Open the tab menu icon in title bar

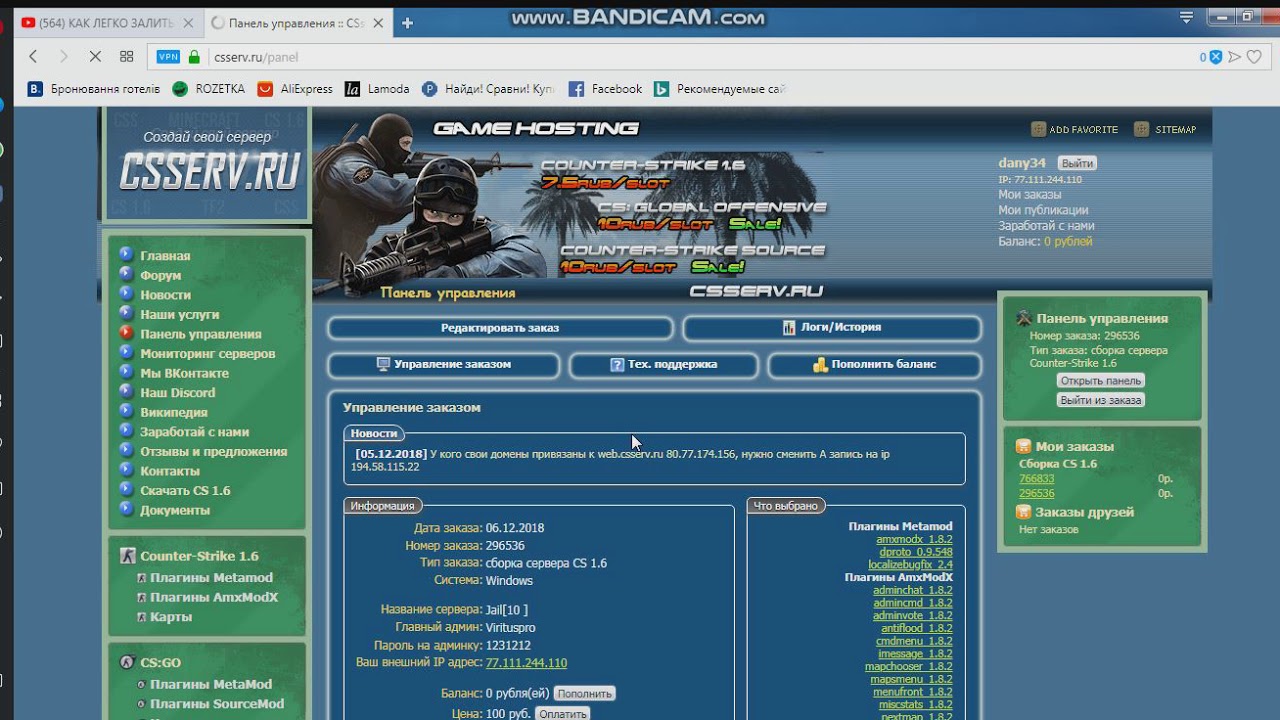point(1186,17)
